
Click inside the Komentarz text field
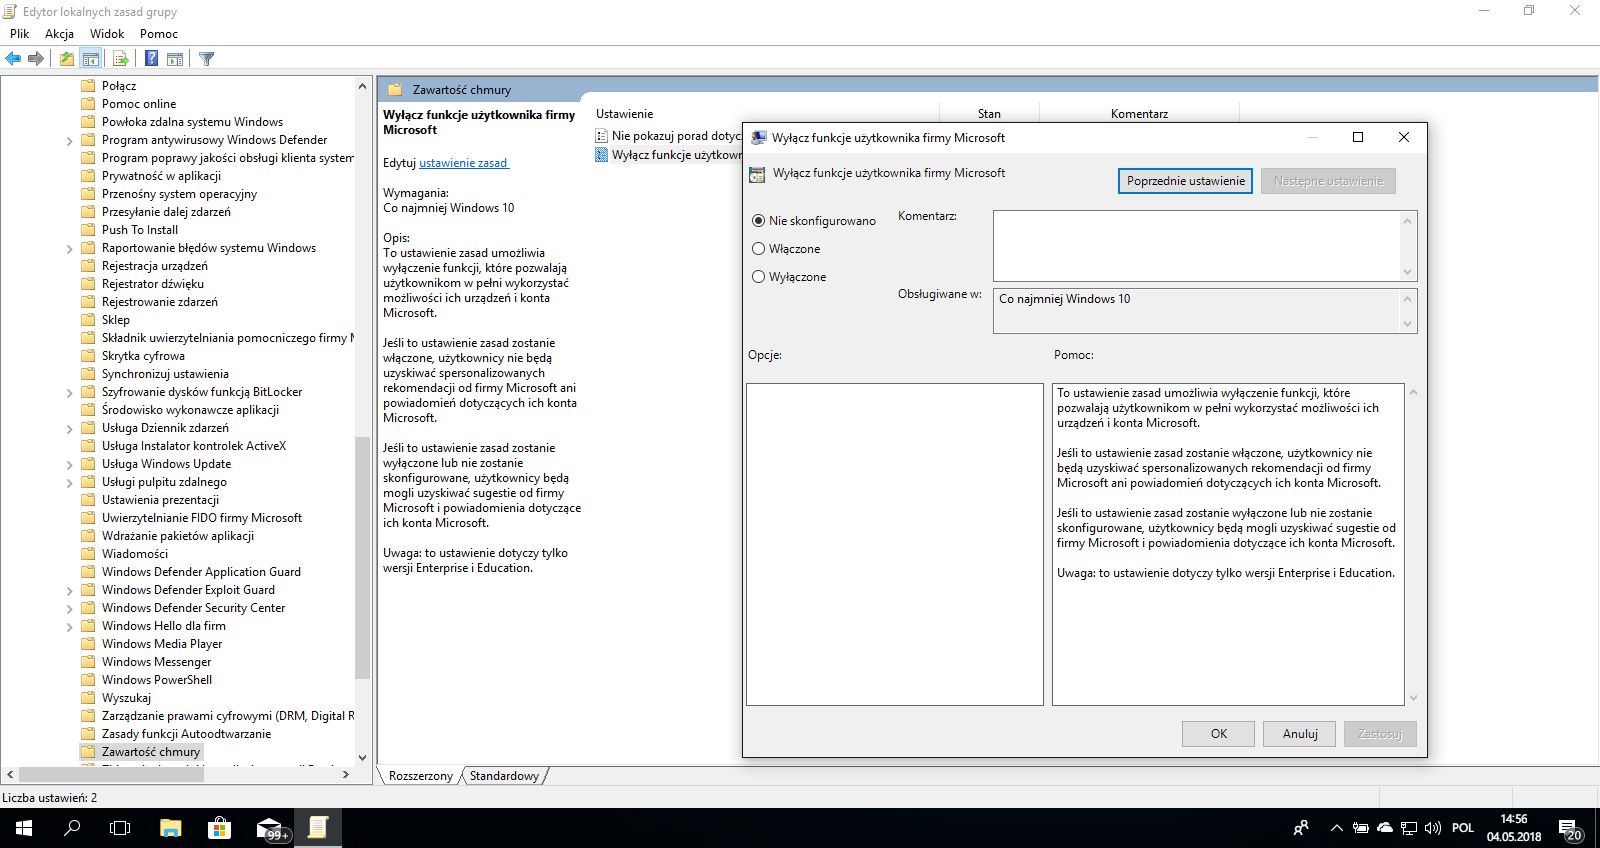(1196, 246)
